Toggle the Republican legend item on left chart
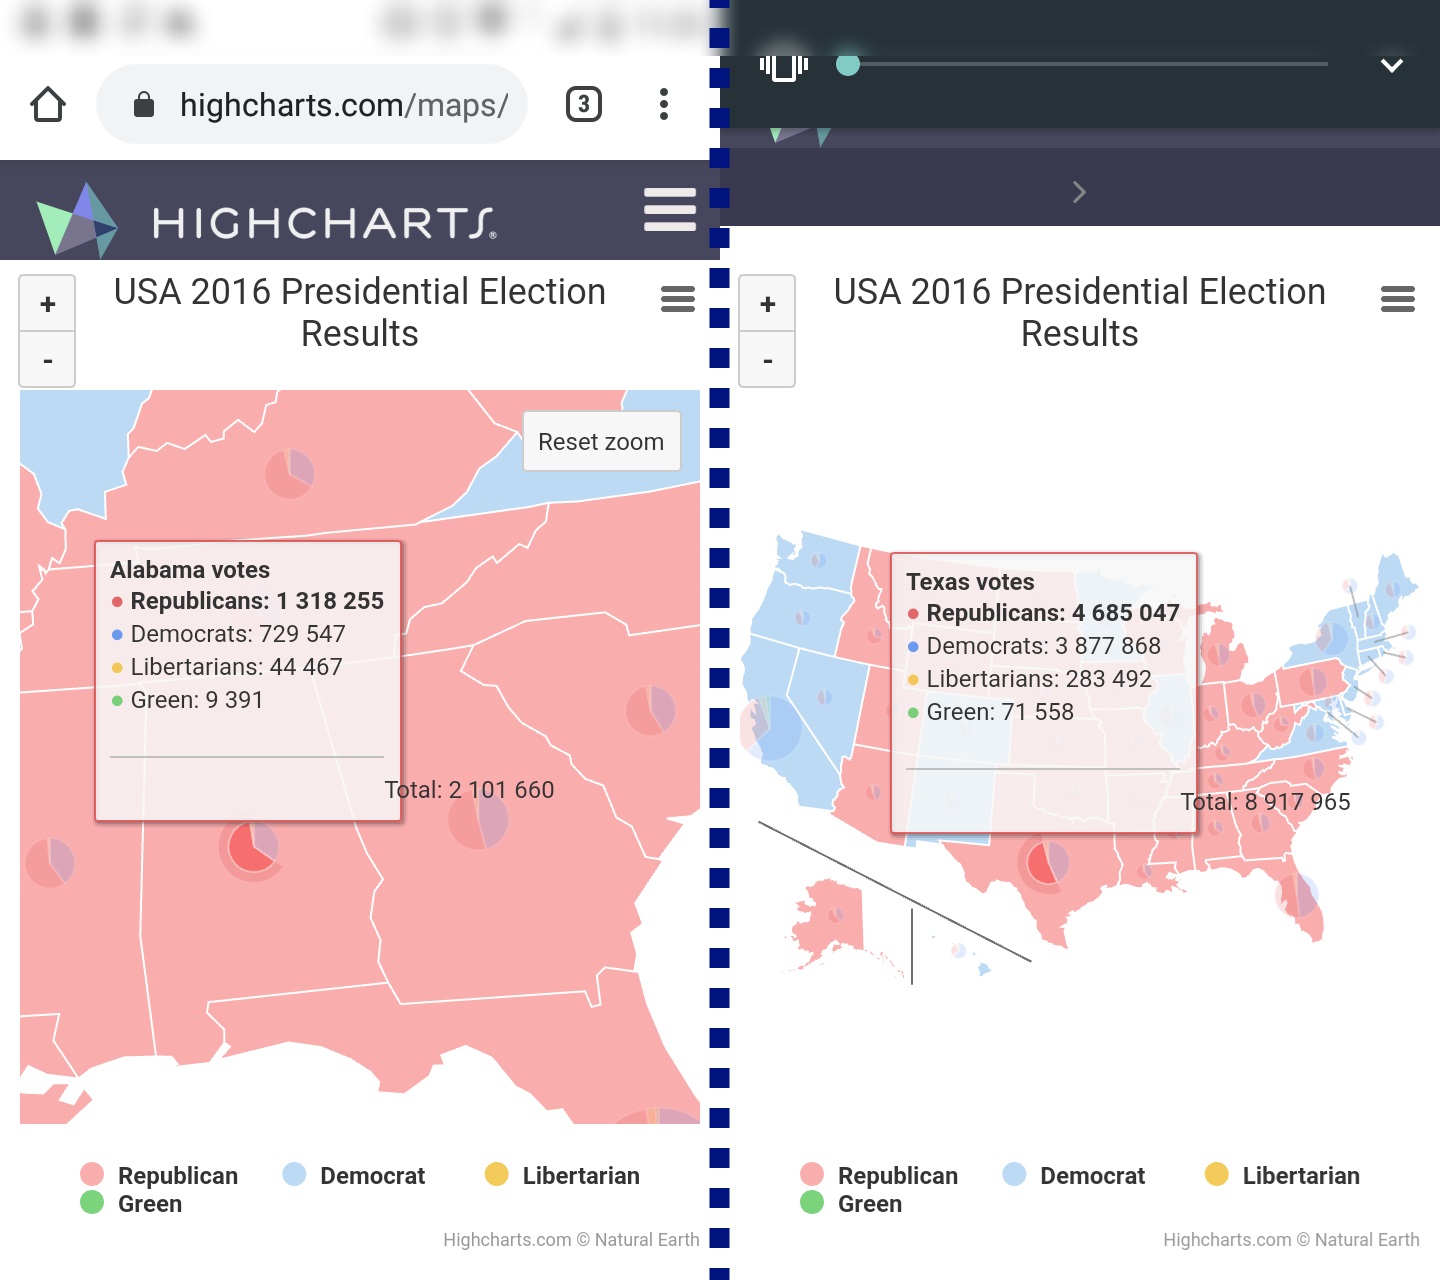Image resolution: width=1440 pixels, height=1280 pixels. [176, 1175]
